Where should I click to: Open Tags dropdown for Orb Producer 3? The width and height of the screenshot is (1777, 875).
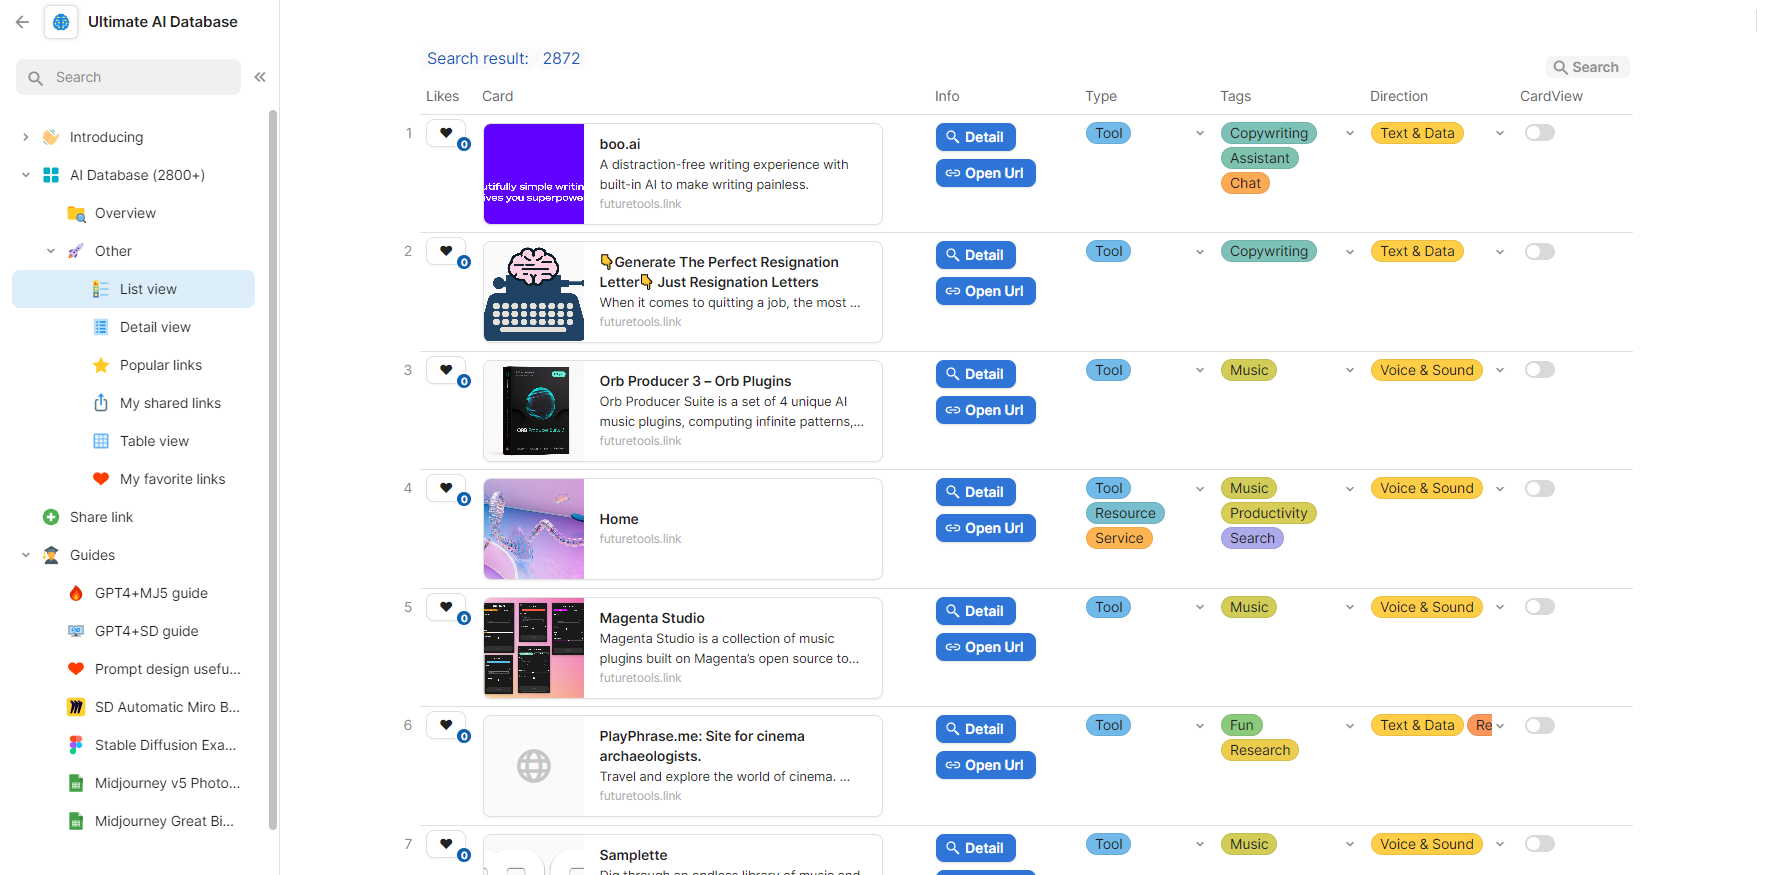tap(1350, 370)
